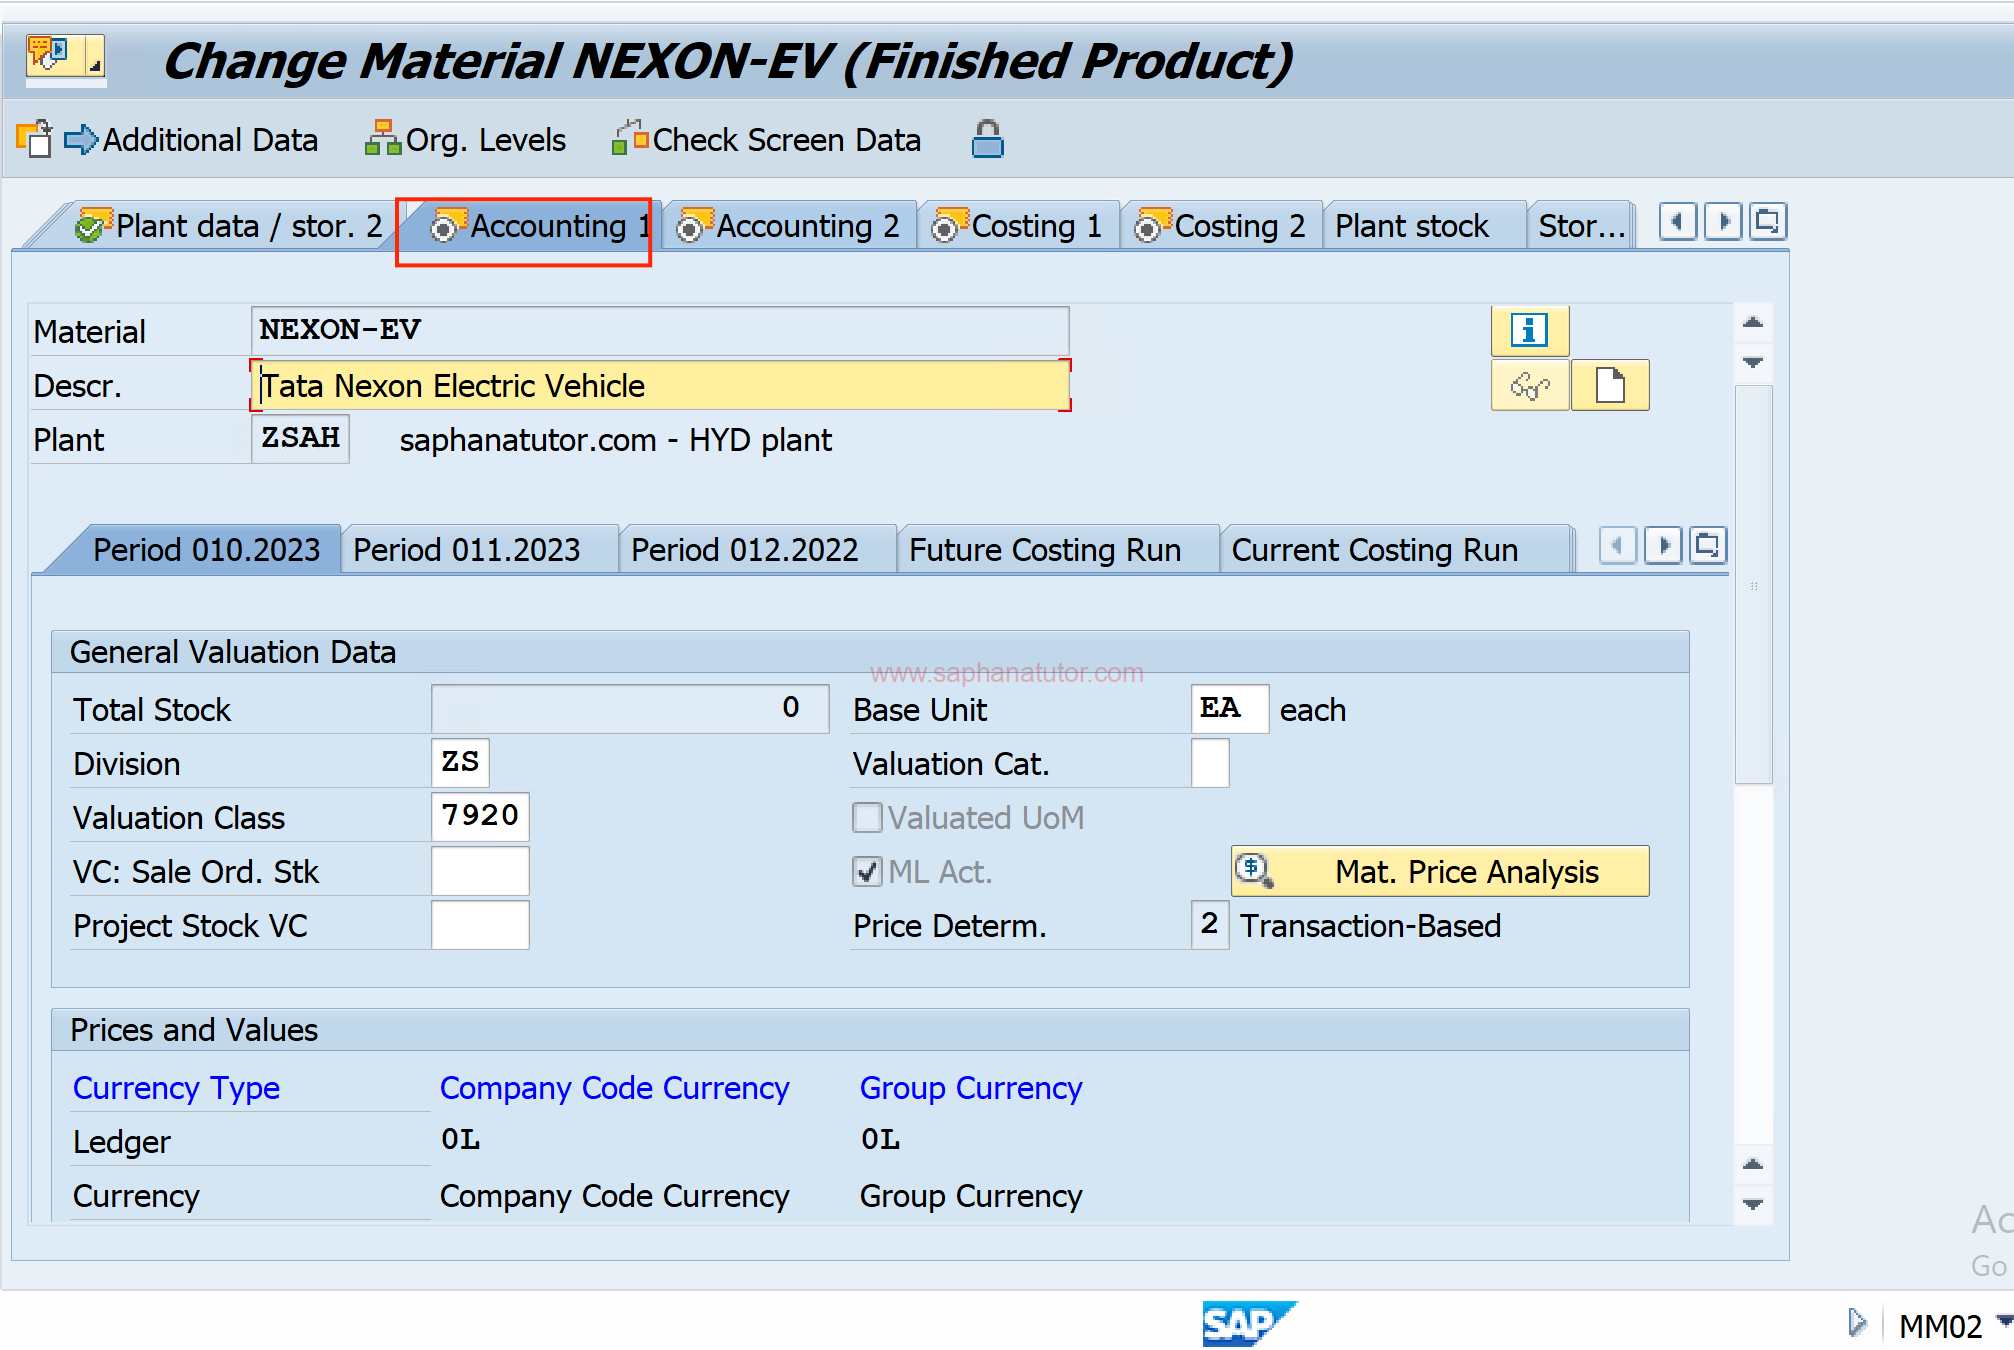Click the blue Company Code Currency heading
The width and height of the screenshot is (2014, 1350).
615,1087
